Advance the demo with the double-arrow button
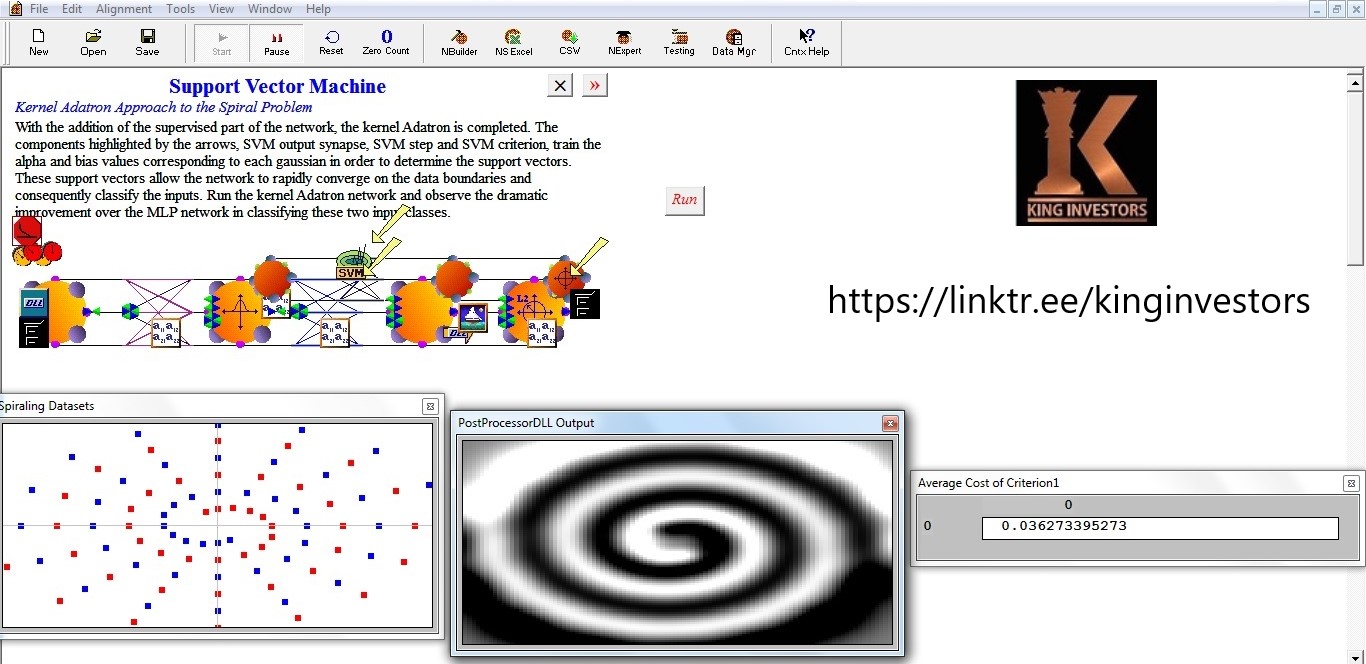Viewport: 1366px width, 664px height. pyautogui.click(x=594, y=85)
